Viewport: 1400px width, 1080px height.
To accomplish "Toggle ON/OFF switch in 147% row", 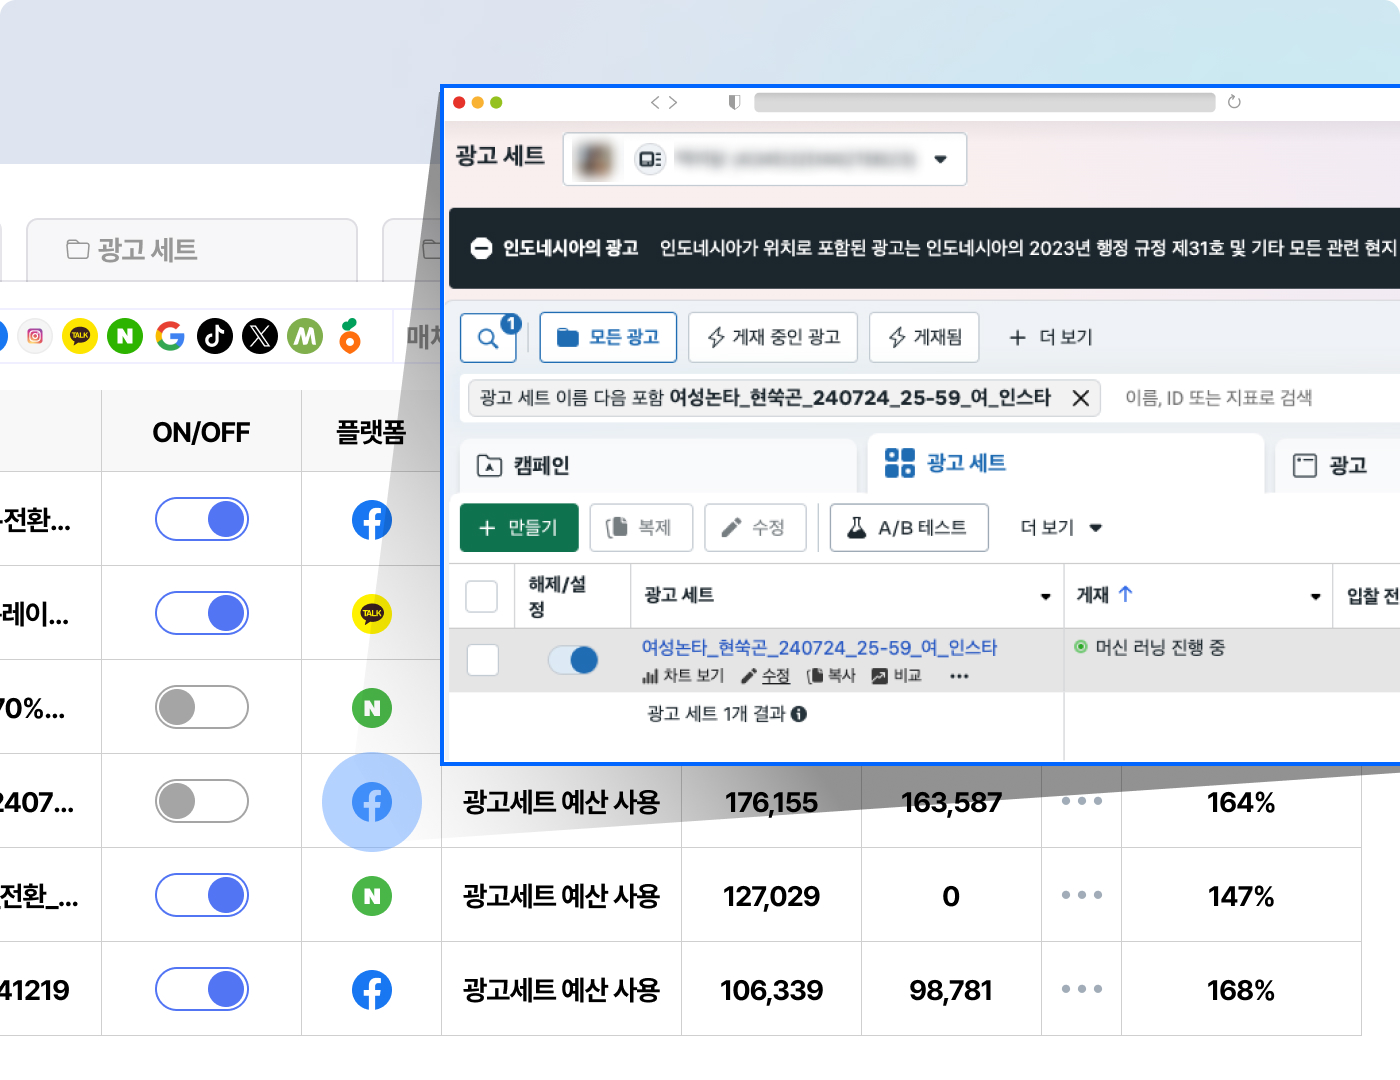I will click(x=202, y=895).
